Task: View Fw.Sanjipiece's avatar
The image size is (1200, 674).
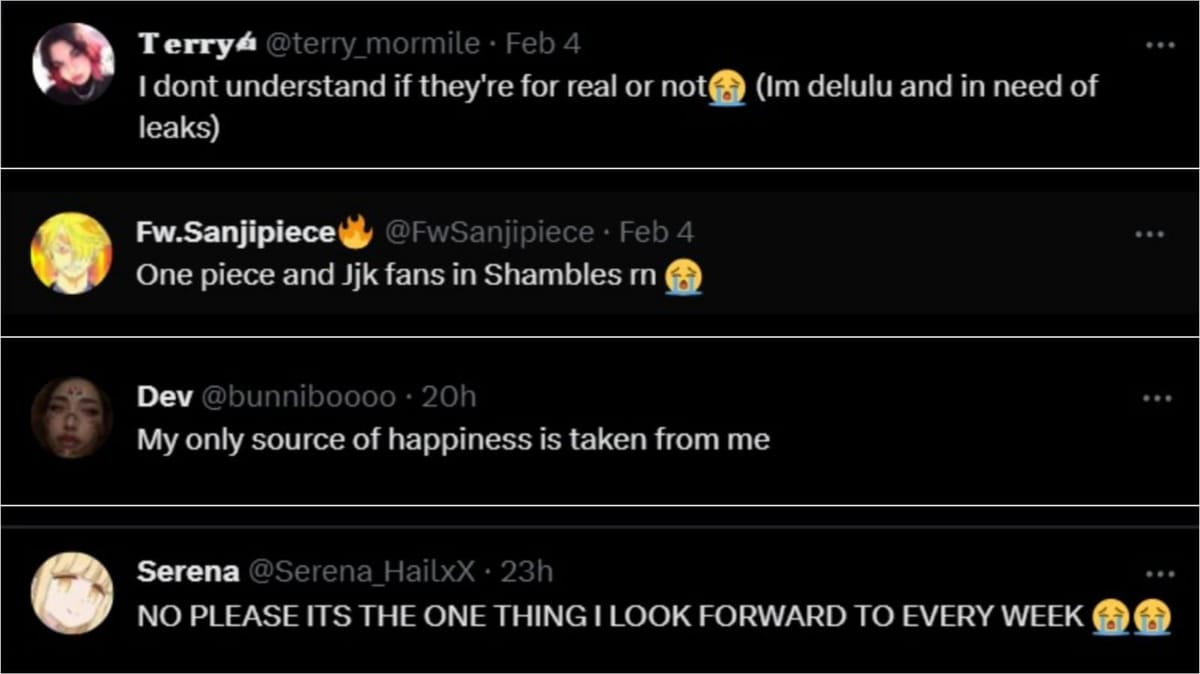Action: click(x=71, y=253)
